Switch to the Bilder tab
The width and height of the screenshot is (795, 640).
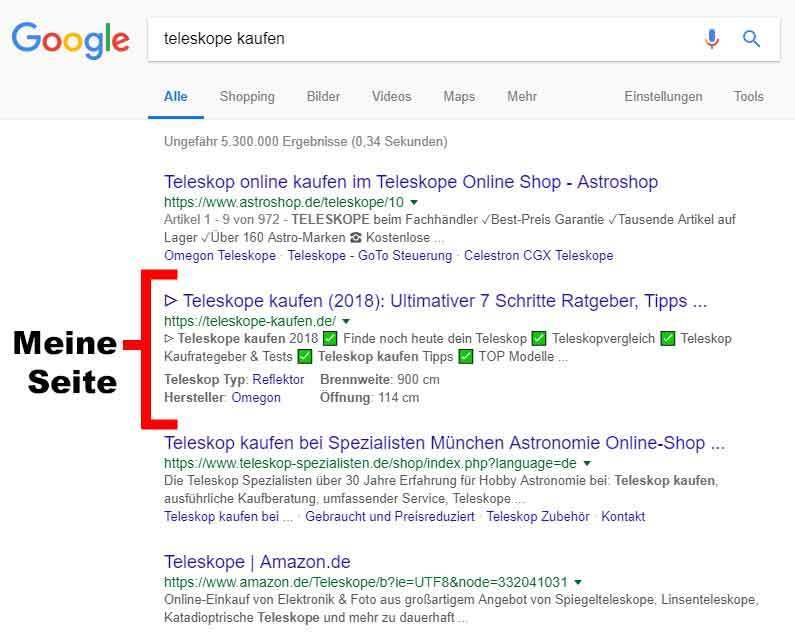click(x=323, y=96)
